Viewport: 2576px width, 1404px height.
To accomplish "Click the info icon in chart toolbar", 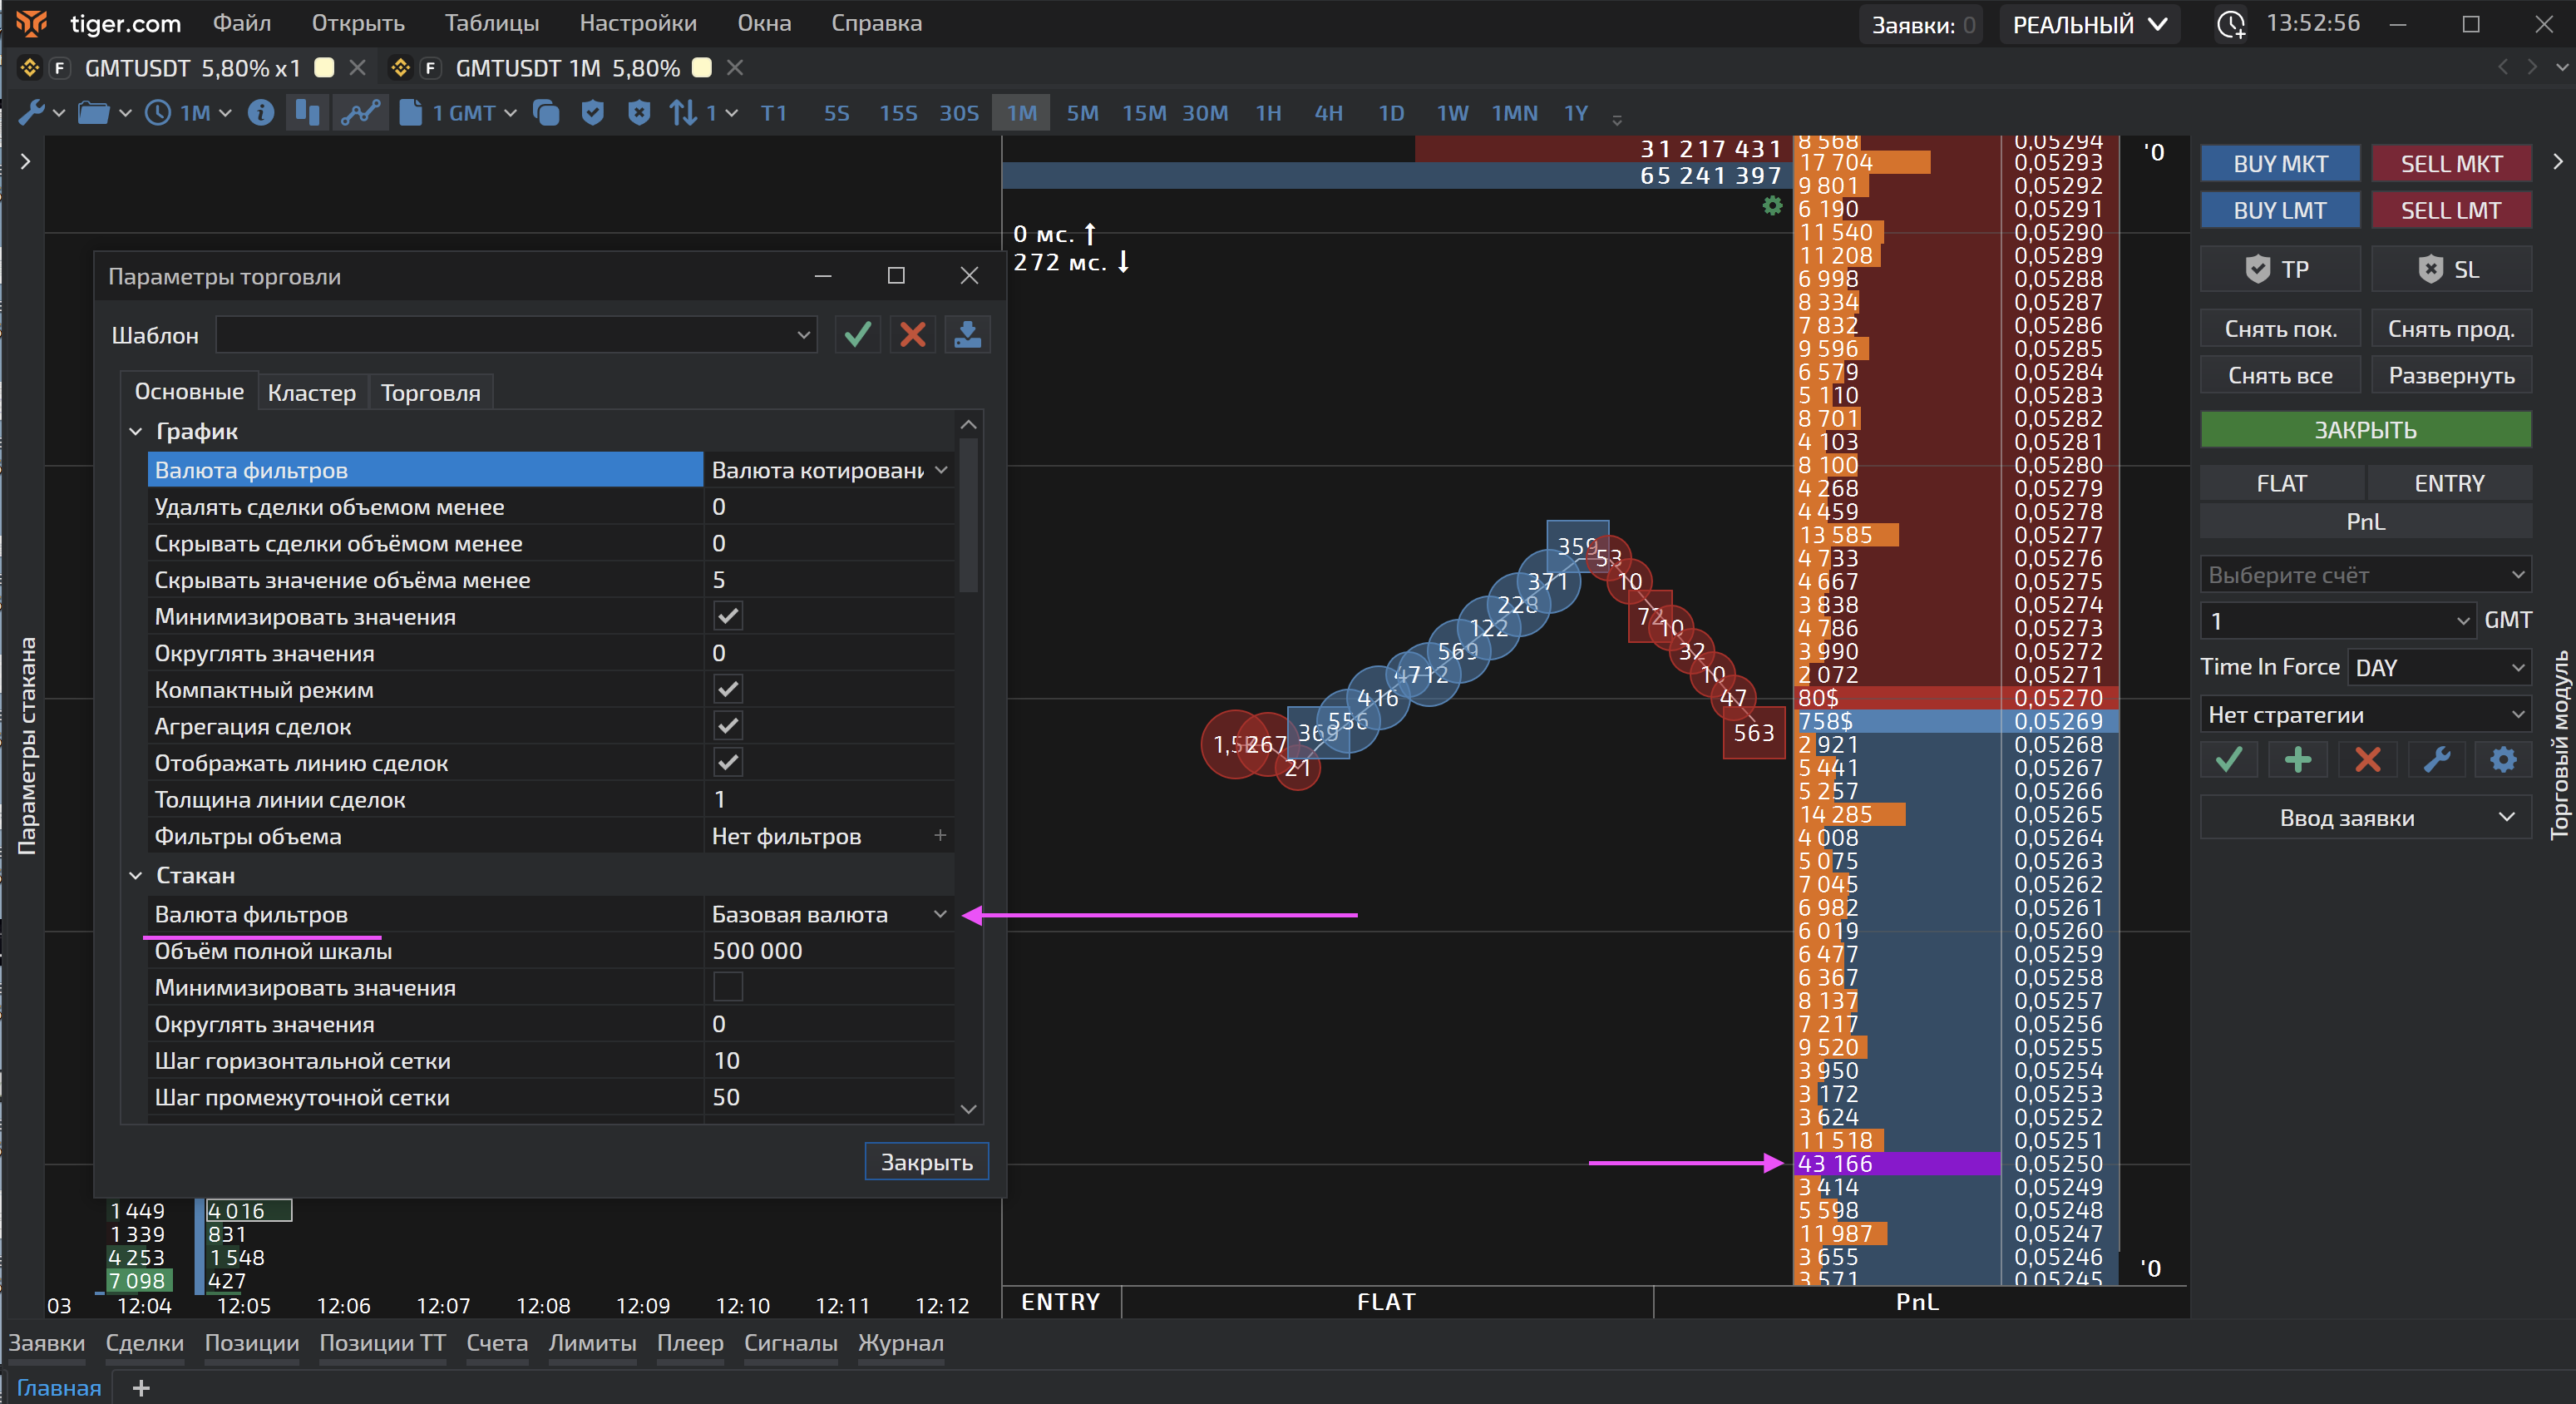I will pos(261,113).
